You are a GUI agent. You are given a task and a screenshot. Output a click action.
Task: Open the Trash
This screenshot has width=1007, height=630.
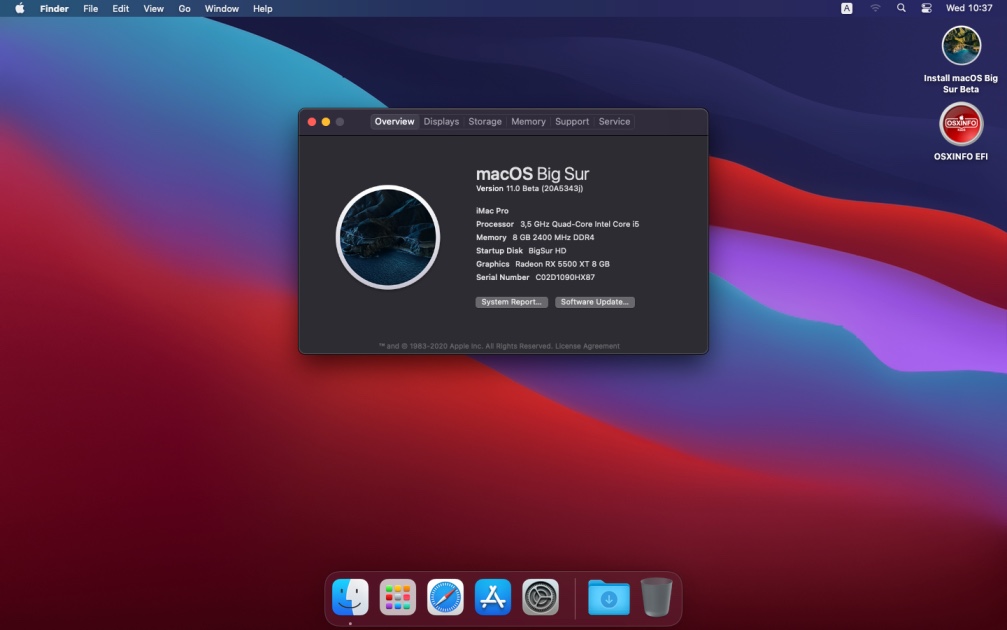coord(655,596)
